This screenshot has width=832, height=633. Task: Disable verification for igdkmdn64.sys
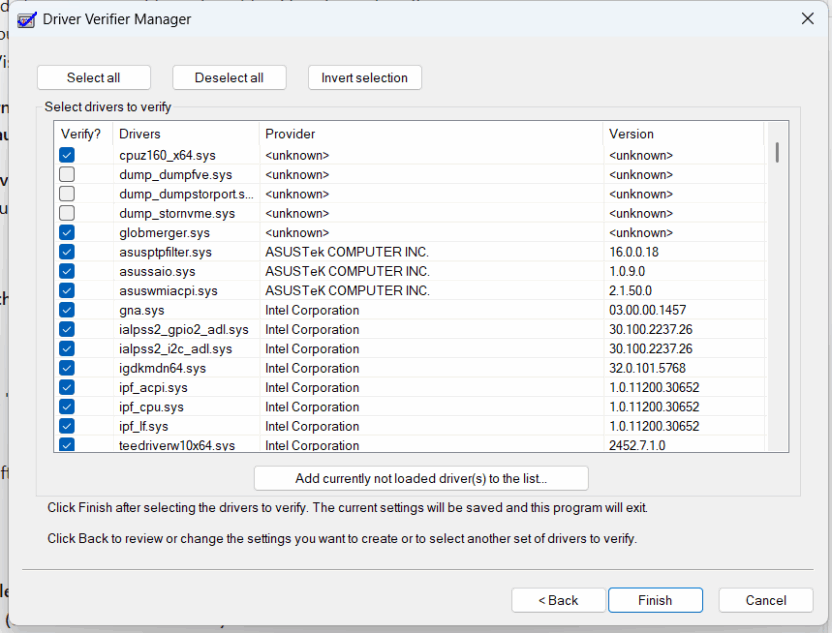click(66, 368)
